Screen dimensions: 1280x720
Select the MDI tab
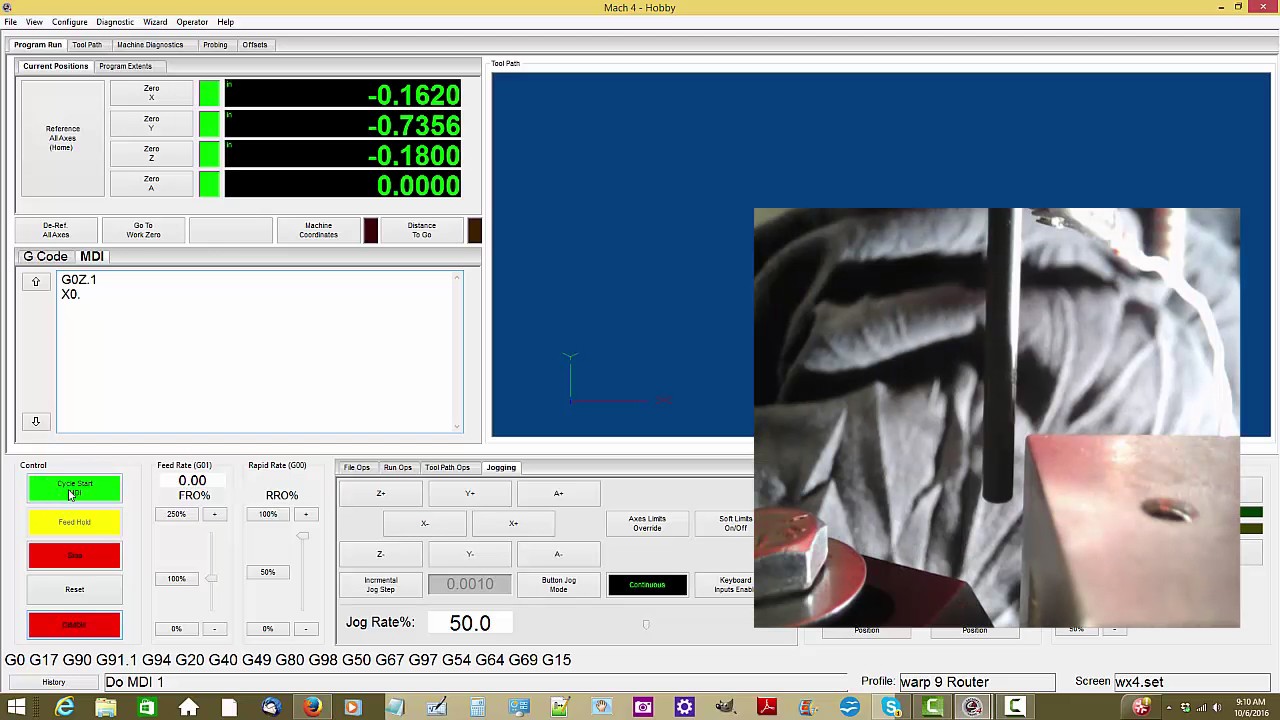pos(92,257)
